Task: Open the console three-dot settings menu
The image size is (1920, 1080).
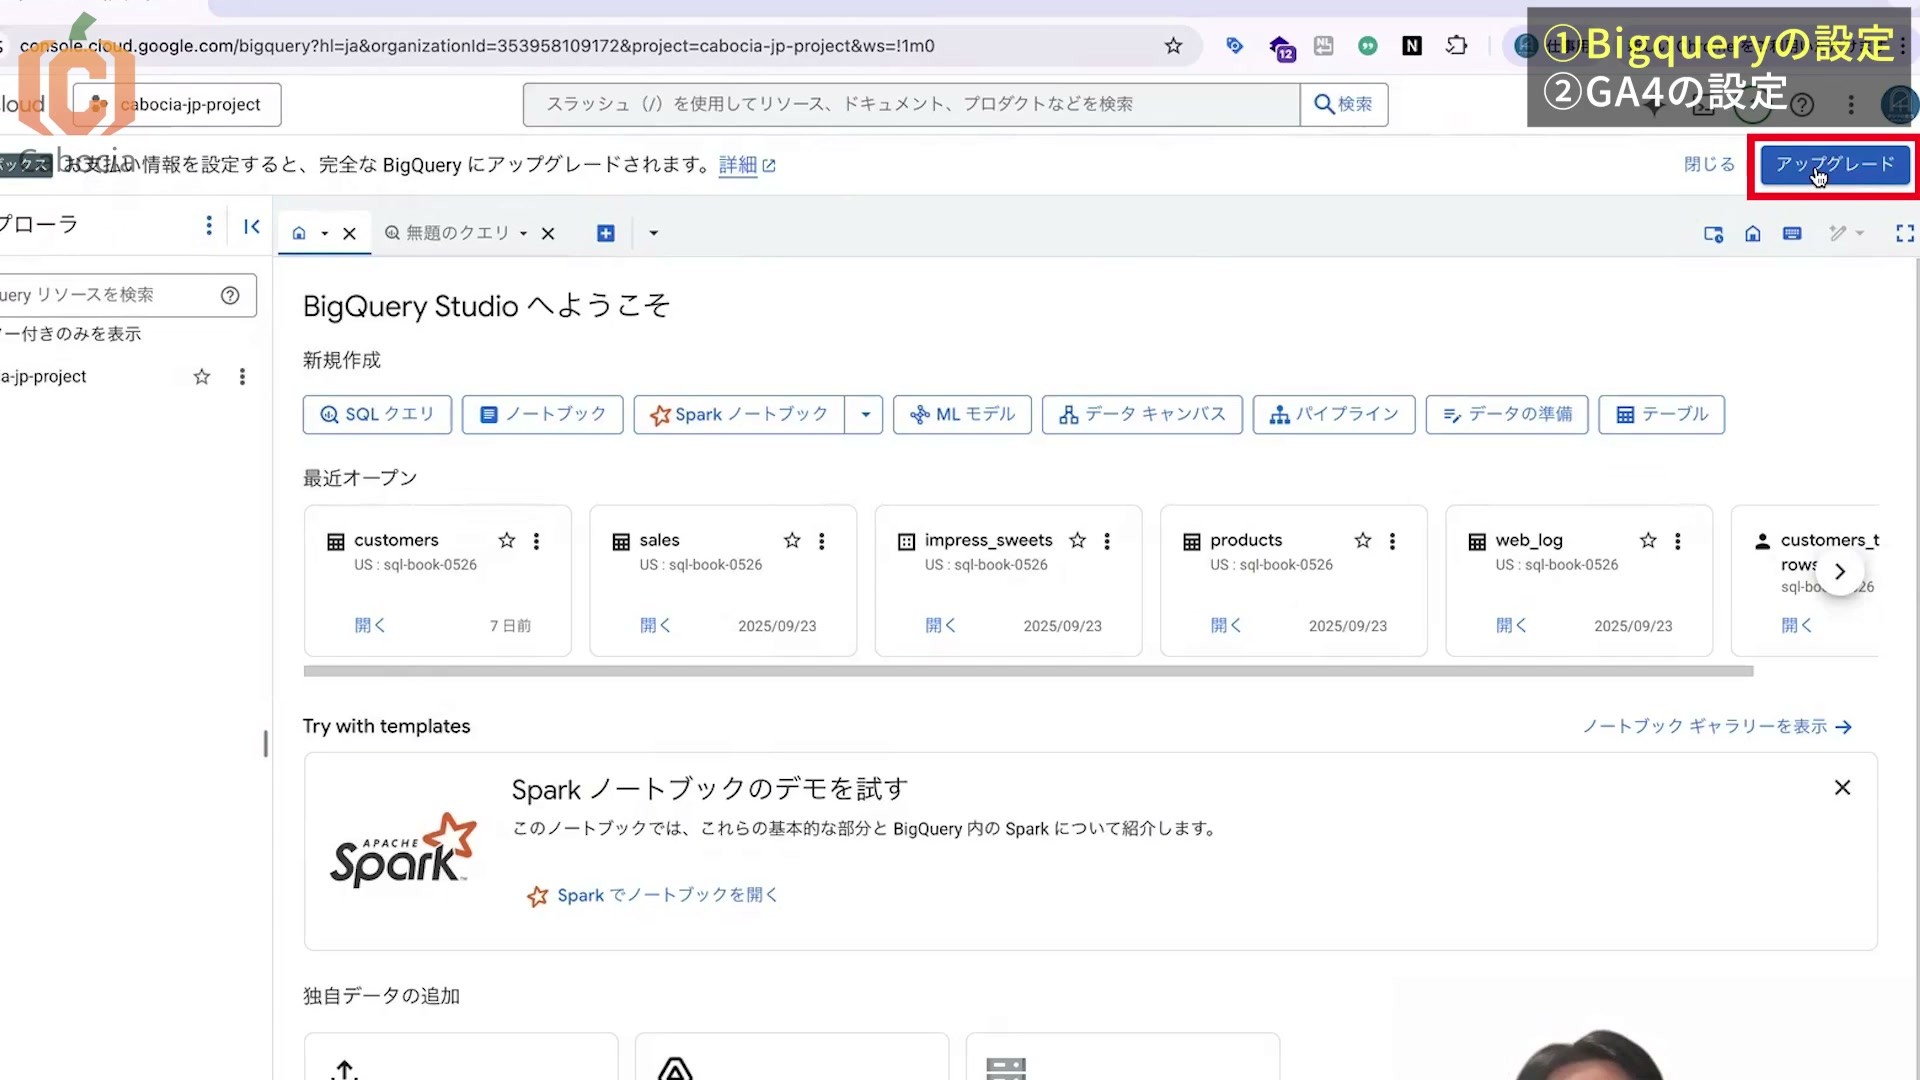Action: pyautogui.click(x=1851, y=104)
